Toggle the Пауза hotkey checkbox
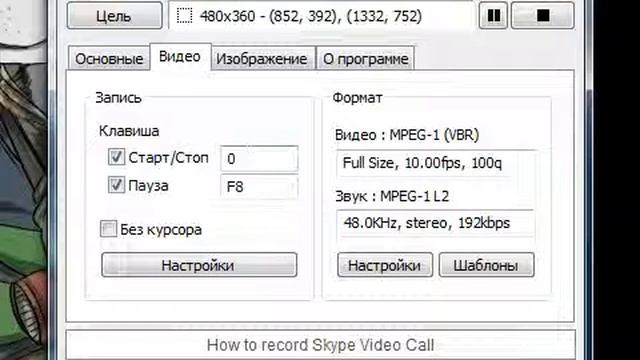 [116, 185]
